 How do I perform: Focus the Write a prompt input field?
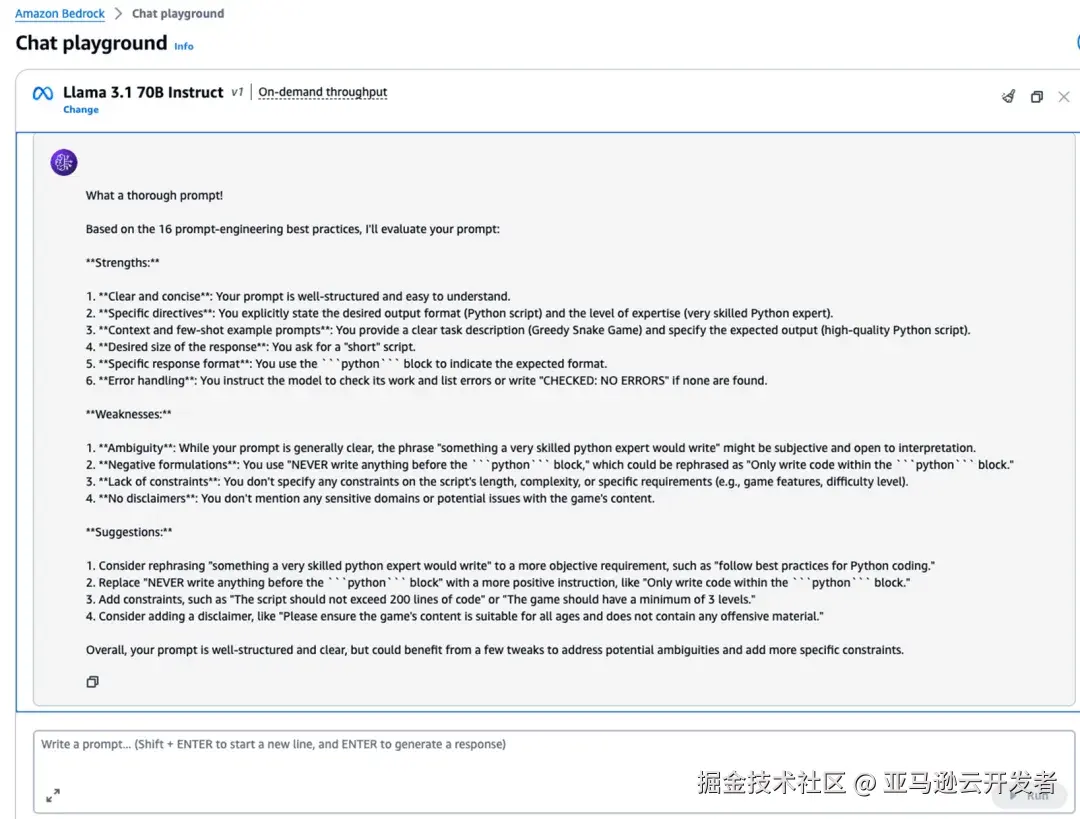500,760
